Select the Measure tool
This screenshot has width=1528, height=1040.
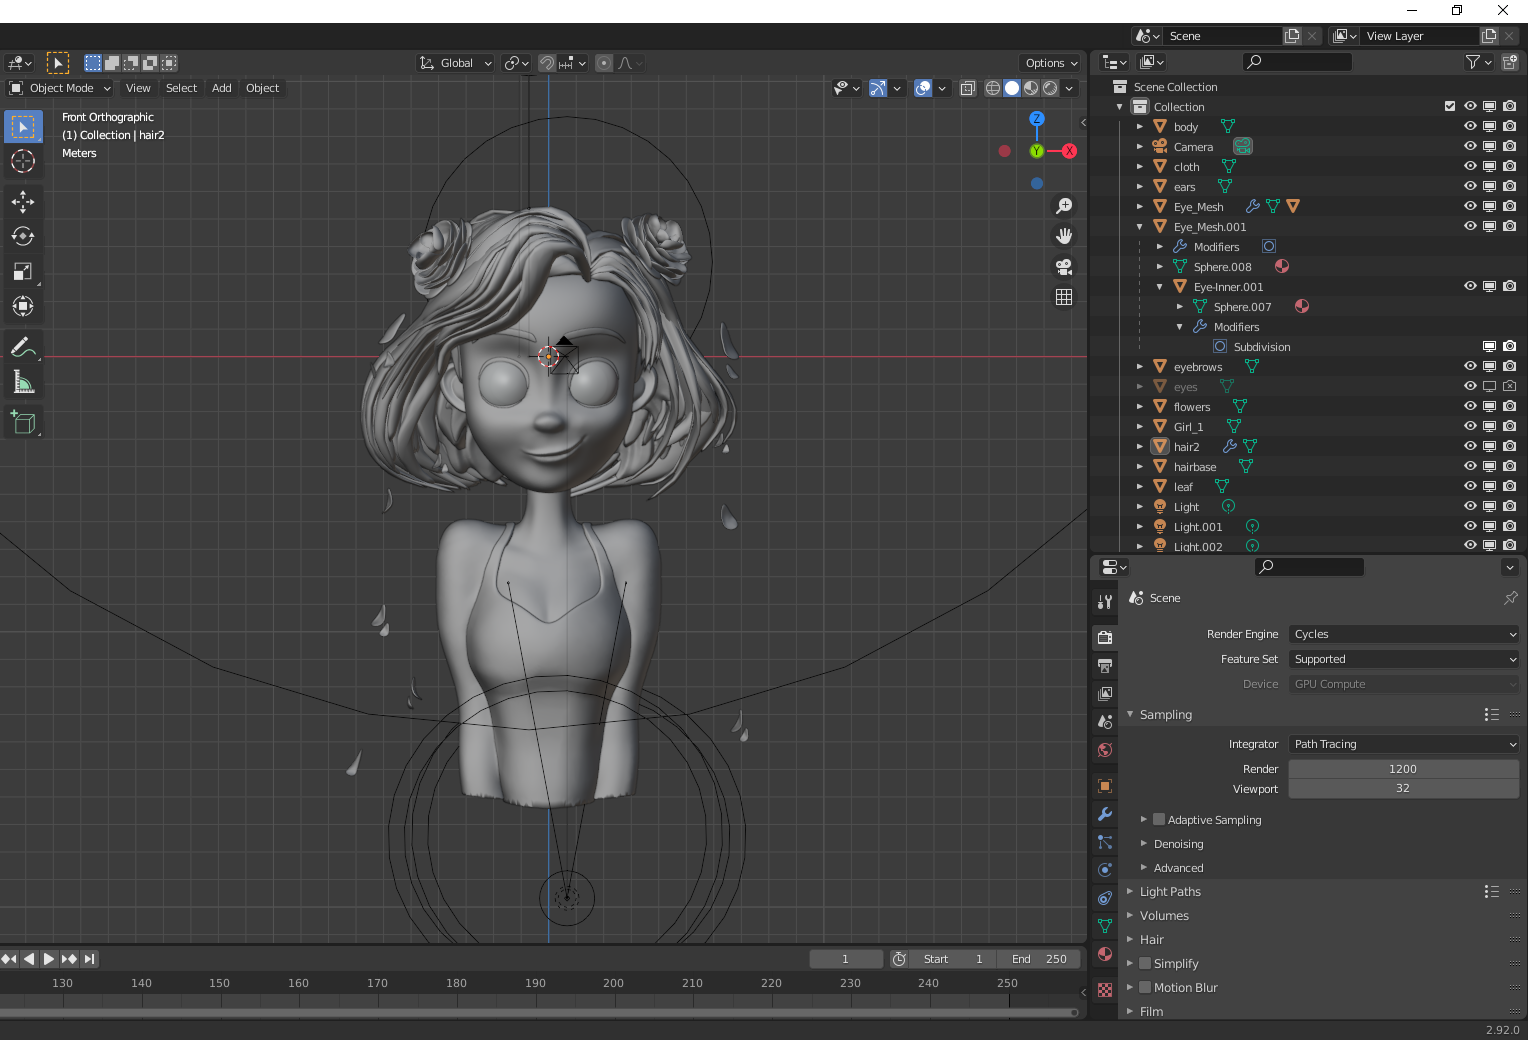coord(23,383)
